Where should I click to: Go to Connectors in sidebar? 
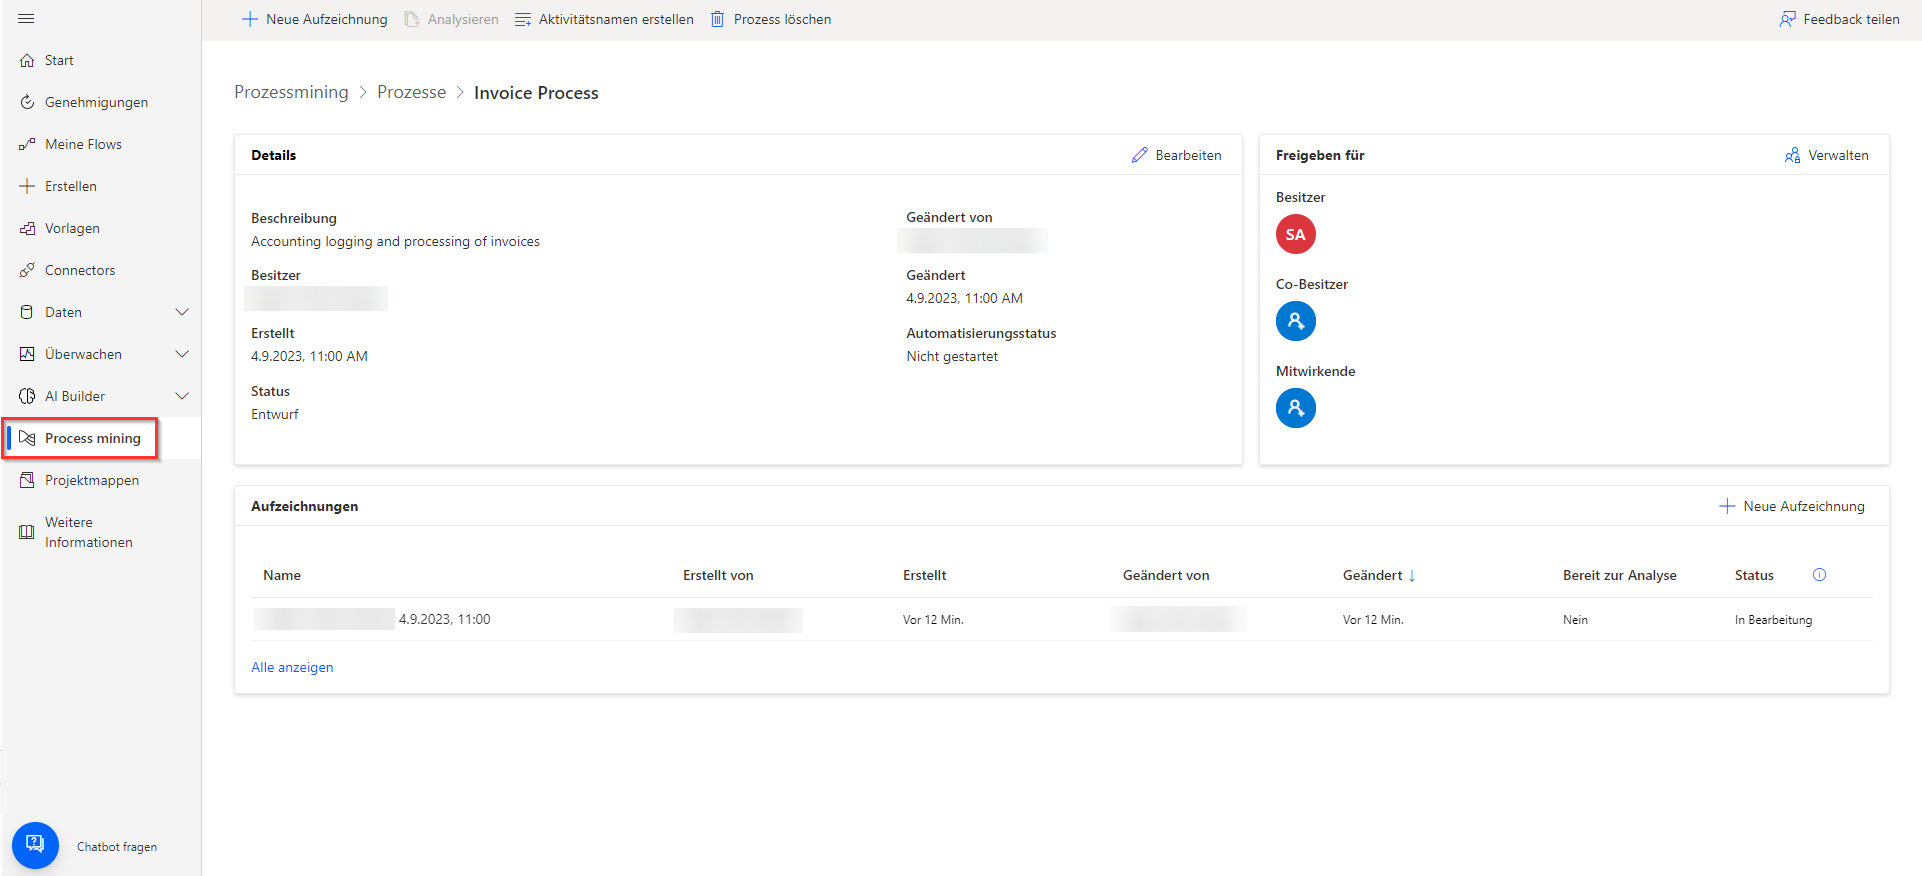click(x=80, y=270)
